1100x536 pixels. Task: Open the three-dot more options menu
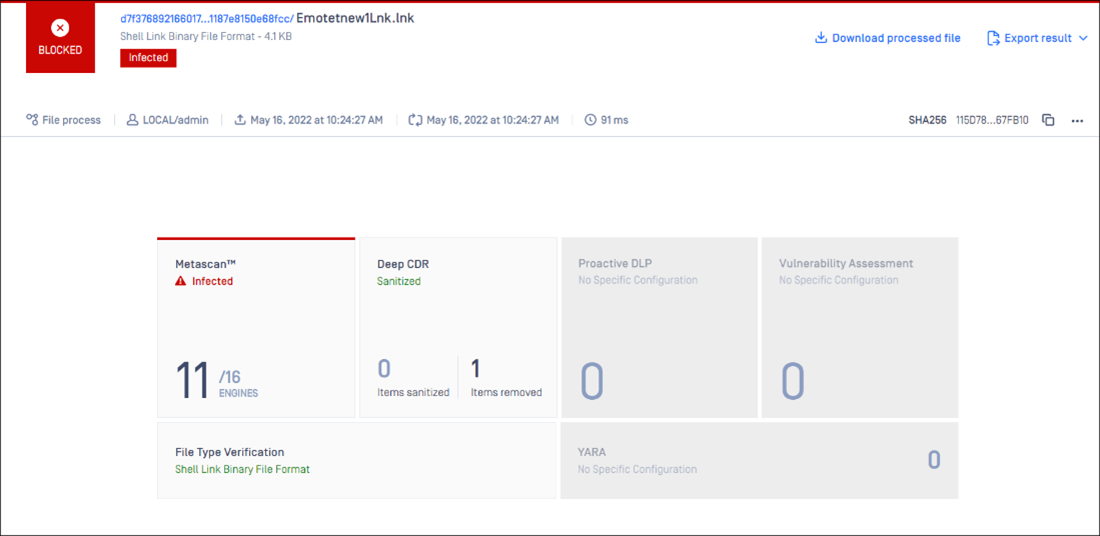(1077, 120)
